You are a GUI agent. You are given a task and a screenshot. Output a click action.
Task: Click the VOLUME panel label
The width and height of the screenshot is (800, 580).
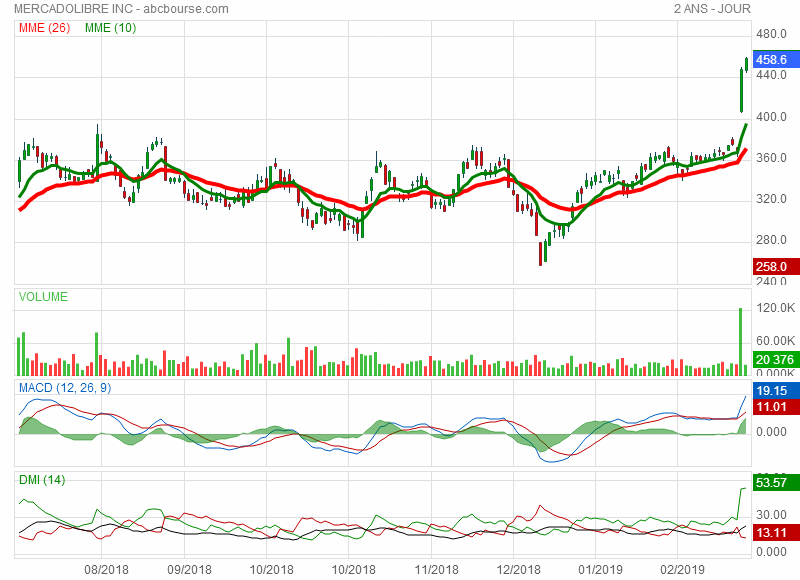pyautogui.click(x=43, y=297)
